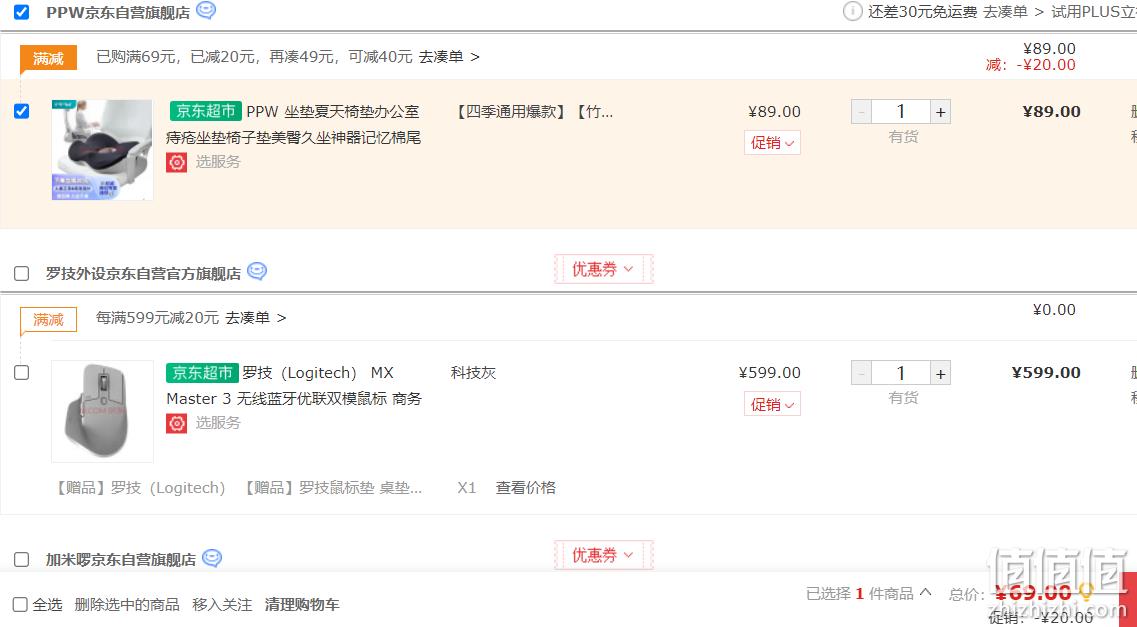Screen dimensions: 1137x627
Task: Check 加米啰京东自营旗舰店 store checkbox
Action: [x=22, y=560]
